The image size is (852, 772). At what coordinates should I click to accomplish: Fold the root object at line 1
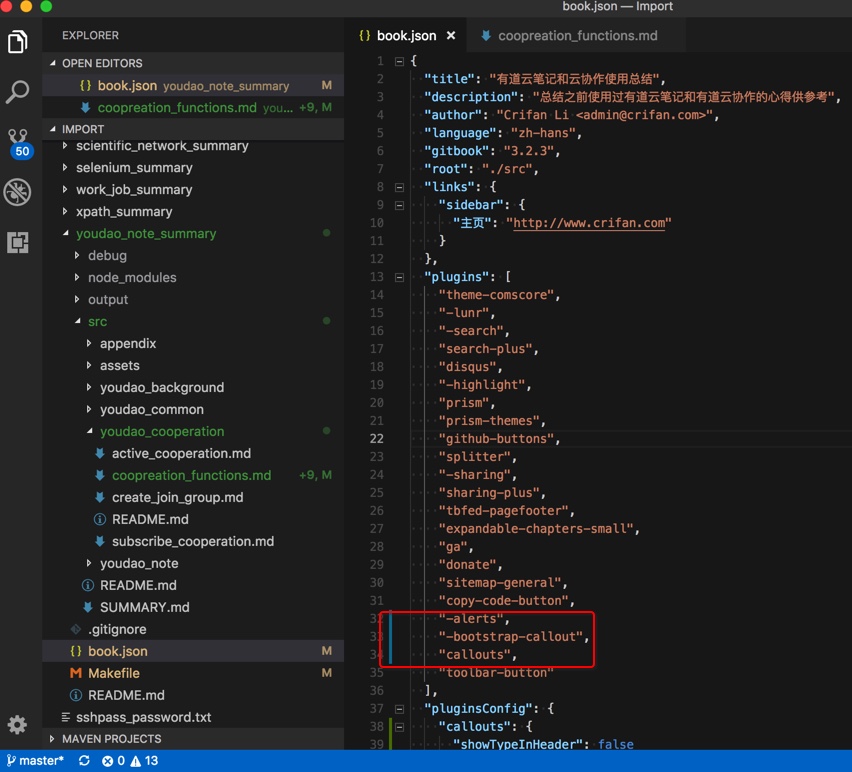[399, 61]
